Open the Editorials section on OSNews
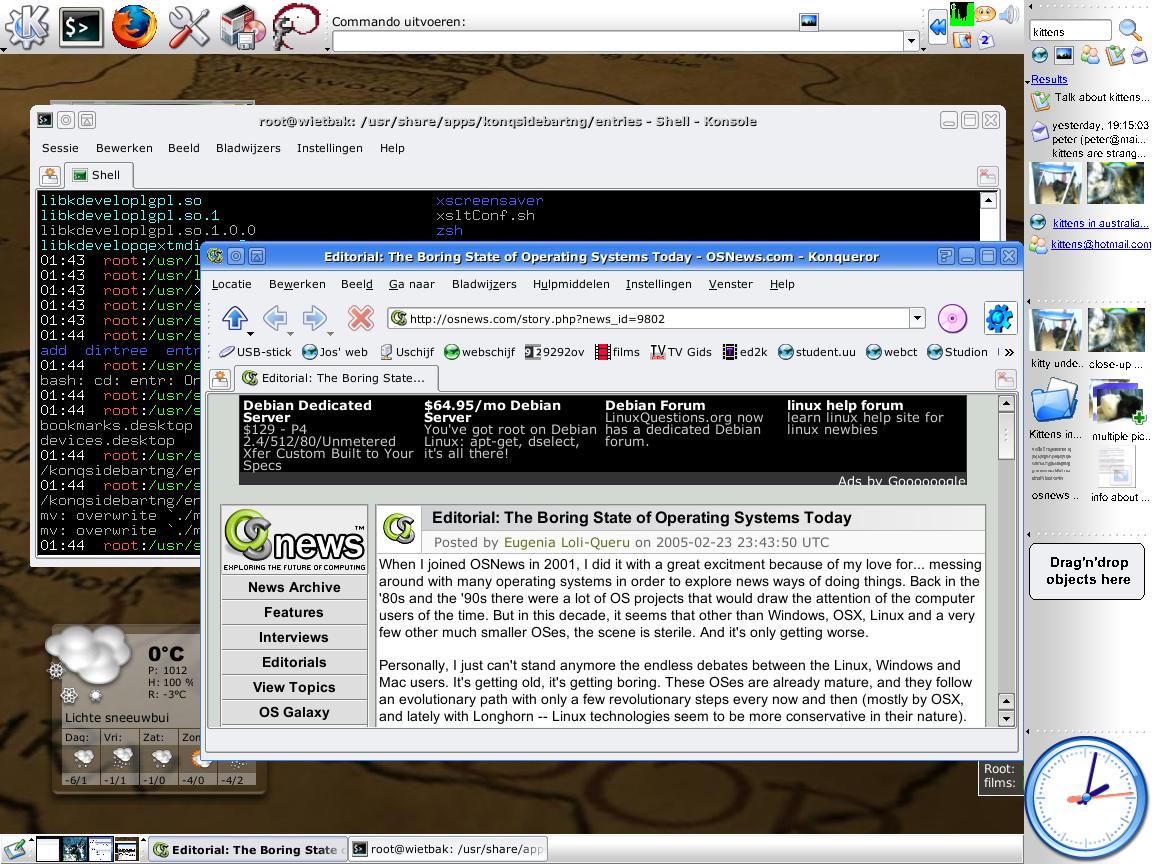The image size is (1152, 864). pyautogui.click(x=294, y=663)
